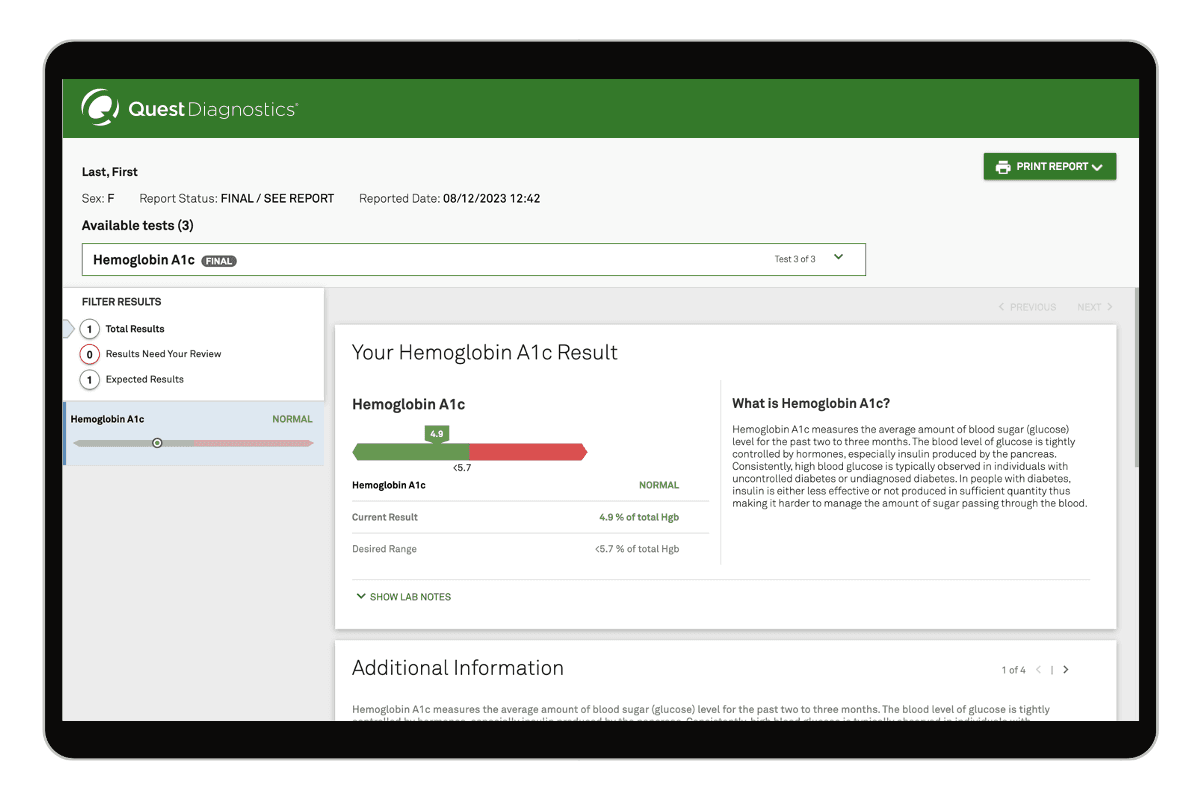Viewport: 1200px width, 800px height.
Task: Click the 4.9 value marker flag
Action: coord(436,434)
